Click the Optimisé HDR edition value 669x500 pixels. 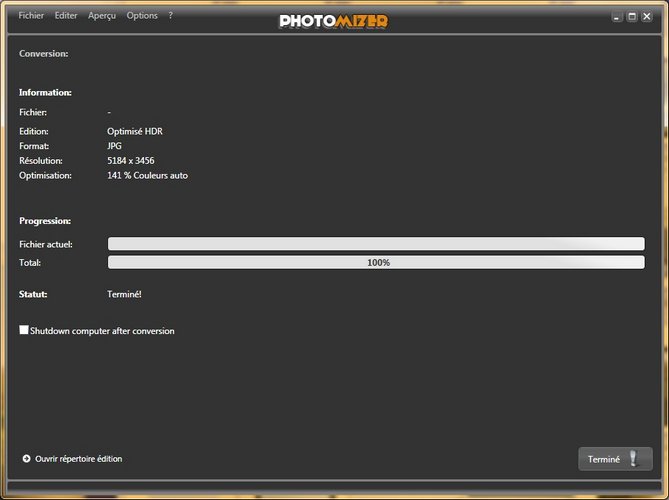(x=135, y=131)
